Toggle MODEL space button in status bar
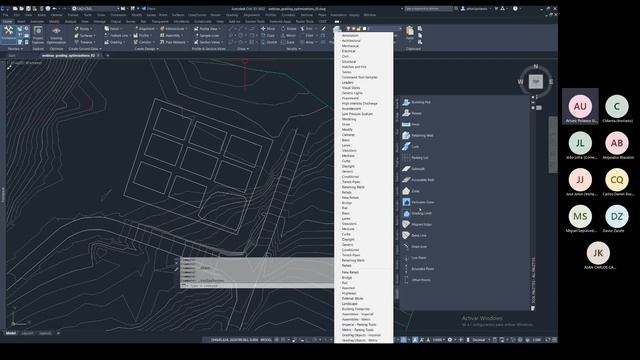The width and height of the screenshot is (640, 360). (x=266, y=340)
